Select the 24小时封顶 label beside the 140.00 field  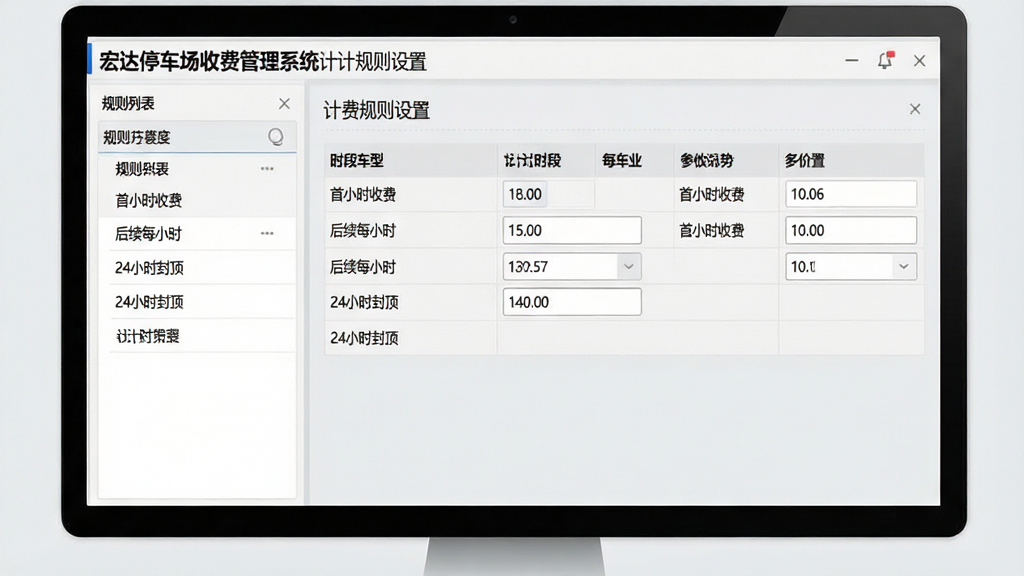[364, 302]
